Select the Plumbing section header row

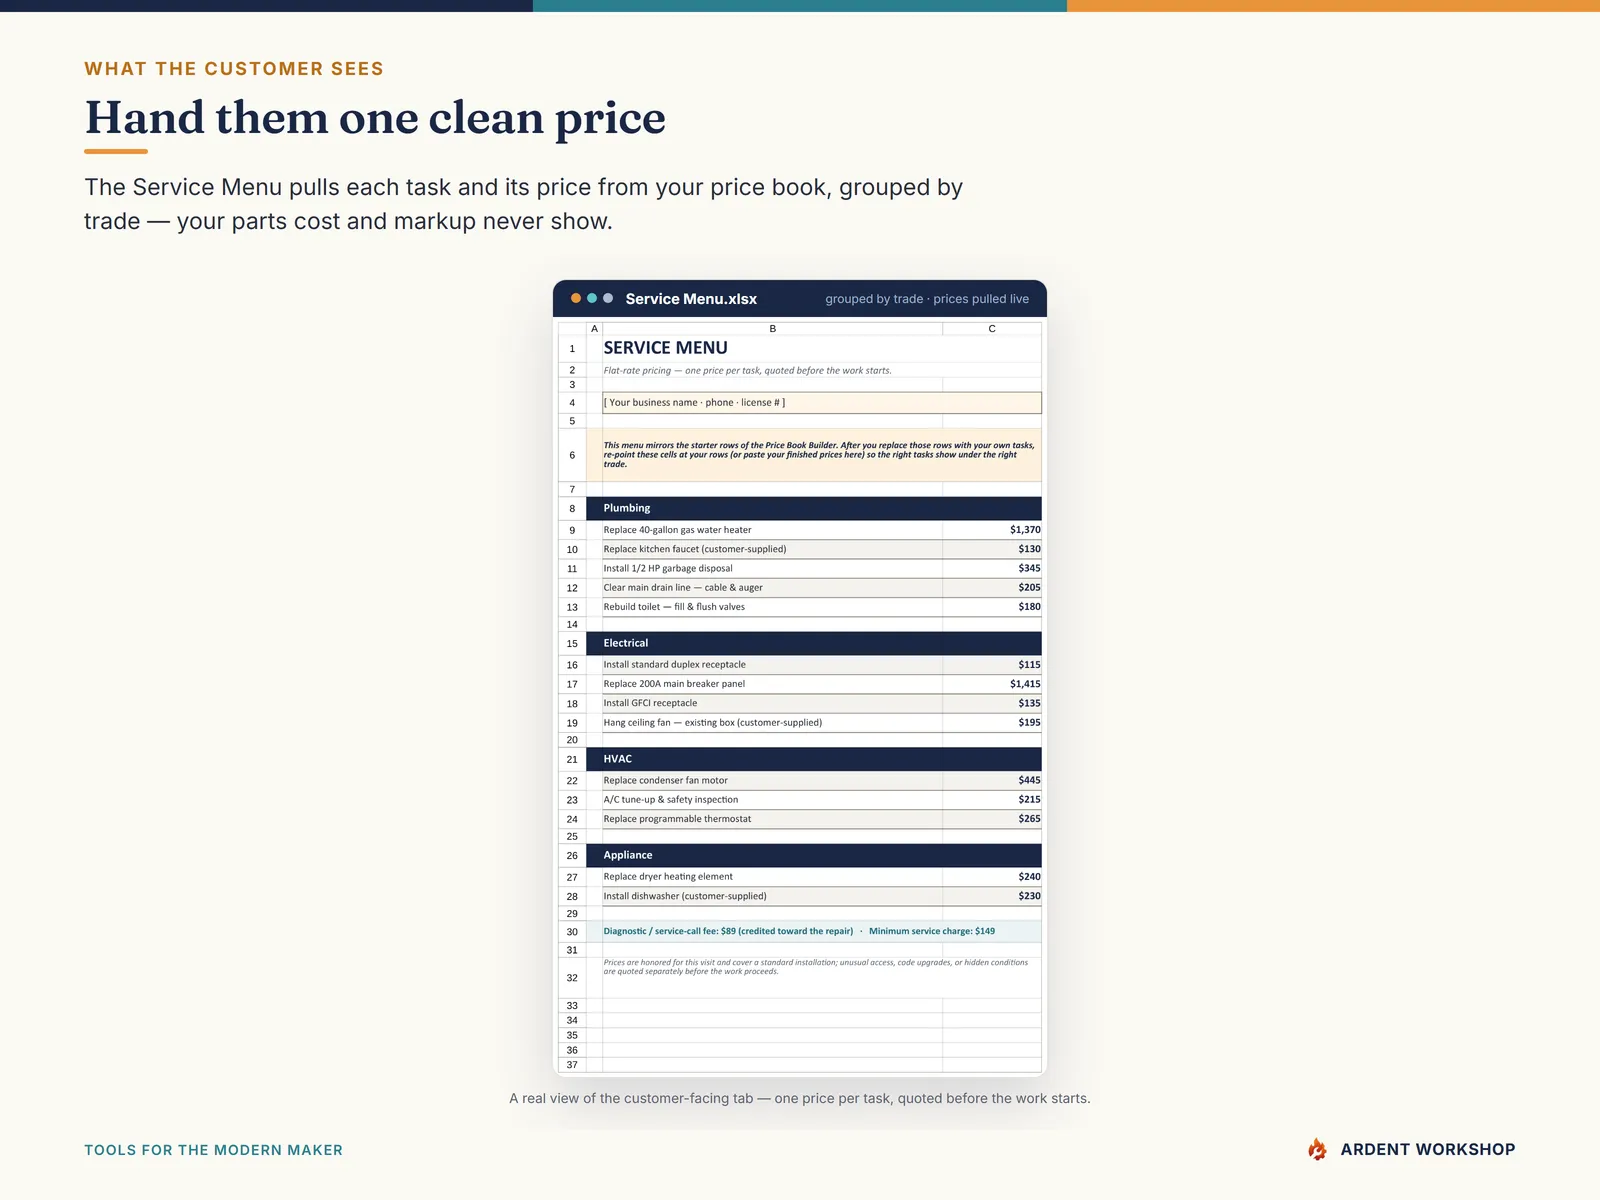click(x=814, y=508)
